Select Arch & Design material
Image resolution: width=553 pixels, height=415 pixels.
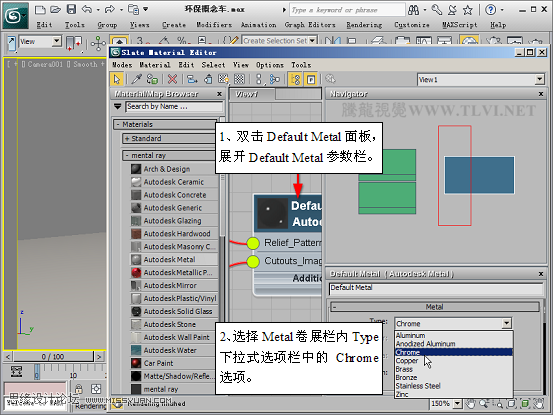coord(174,169)
